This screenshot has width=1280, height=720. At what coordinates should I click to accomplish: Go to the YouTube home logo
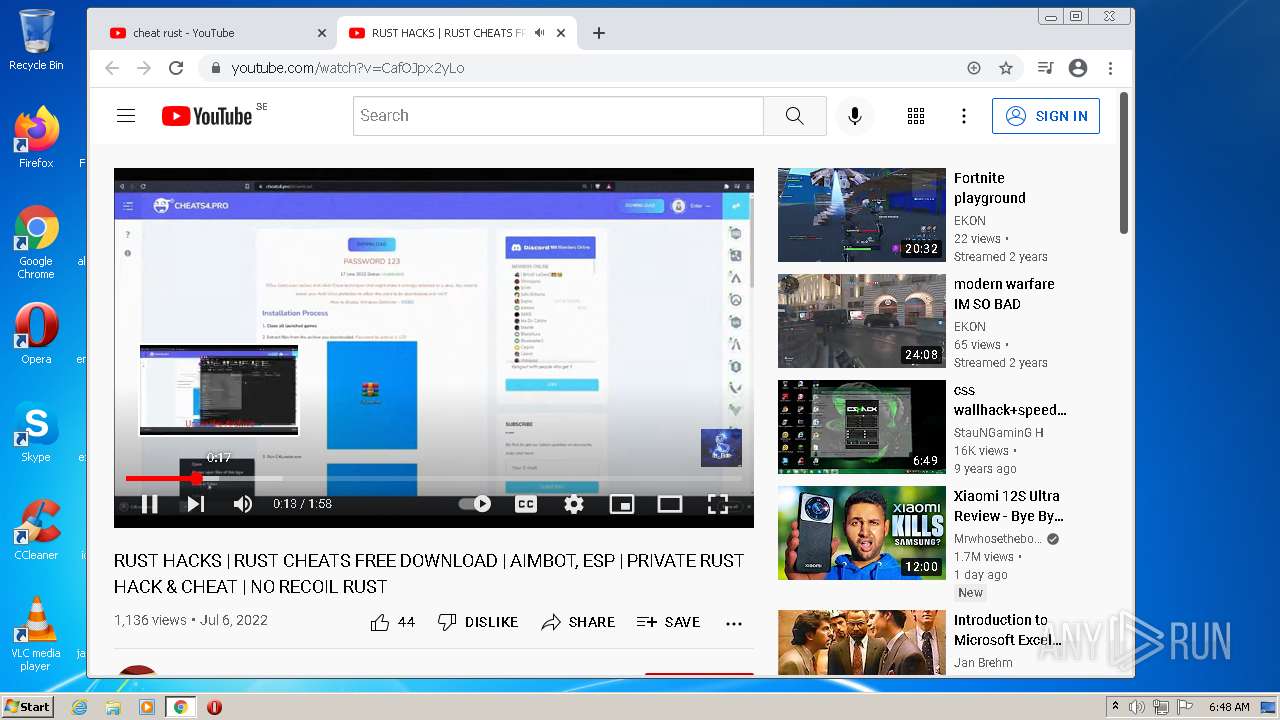pos(207,116)
